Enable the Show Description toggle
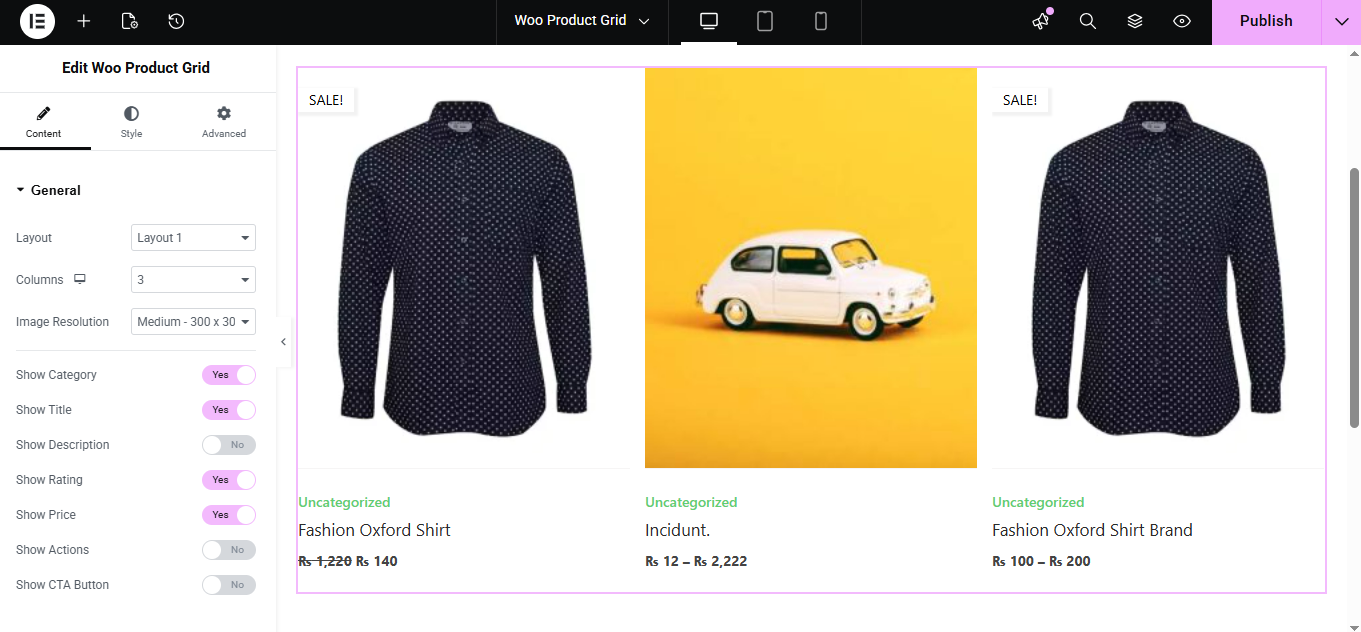 [229, 445]
